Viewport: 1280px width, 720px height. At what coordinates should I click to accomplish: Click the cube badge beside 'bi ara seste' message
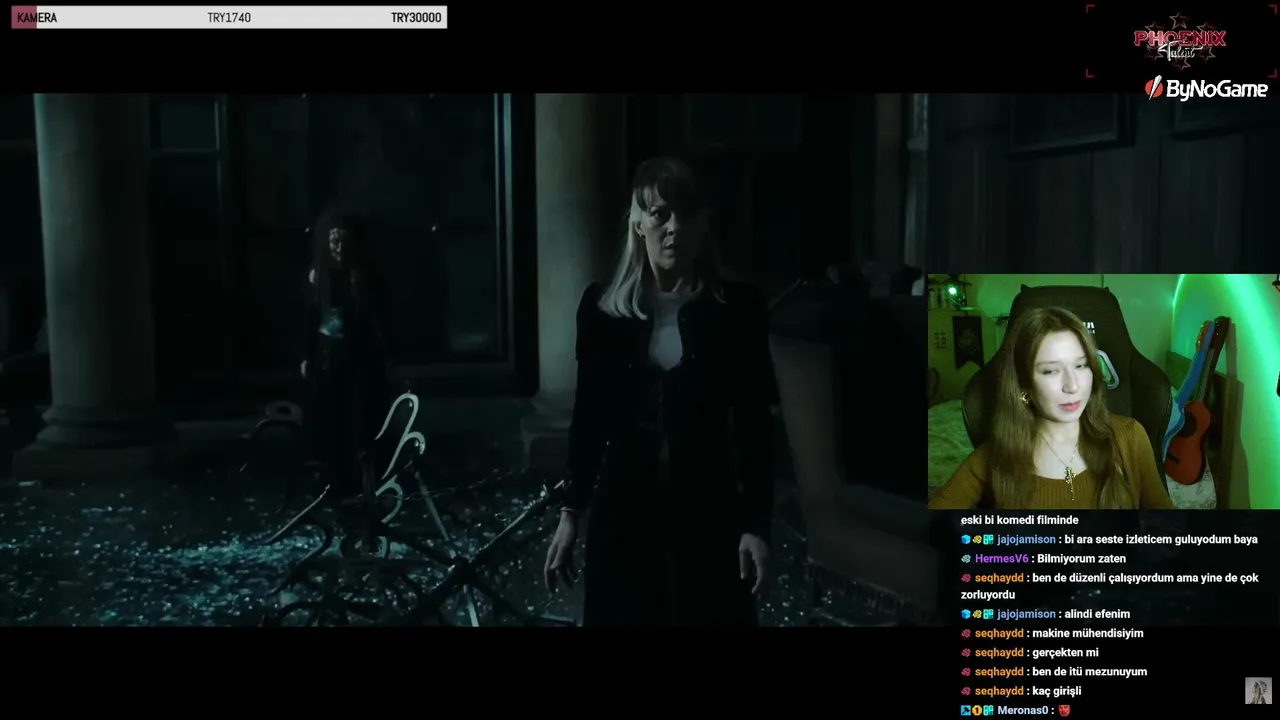[x=966, y=540]
